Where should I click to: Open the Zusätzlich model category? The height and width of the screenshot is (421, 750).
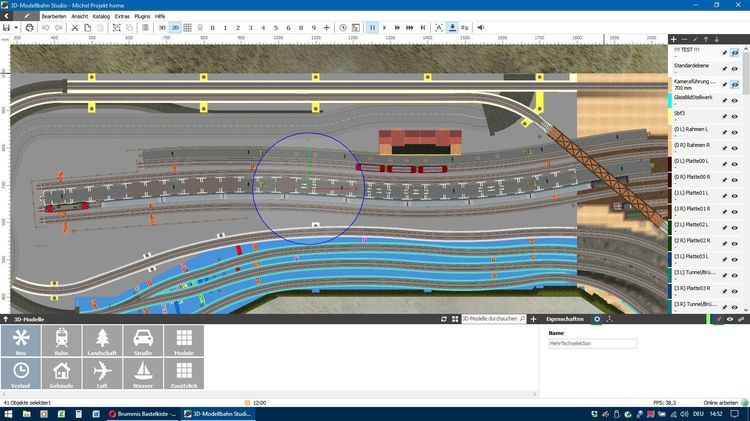pos(184,373)
